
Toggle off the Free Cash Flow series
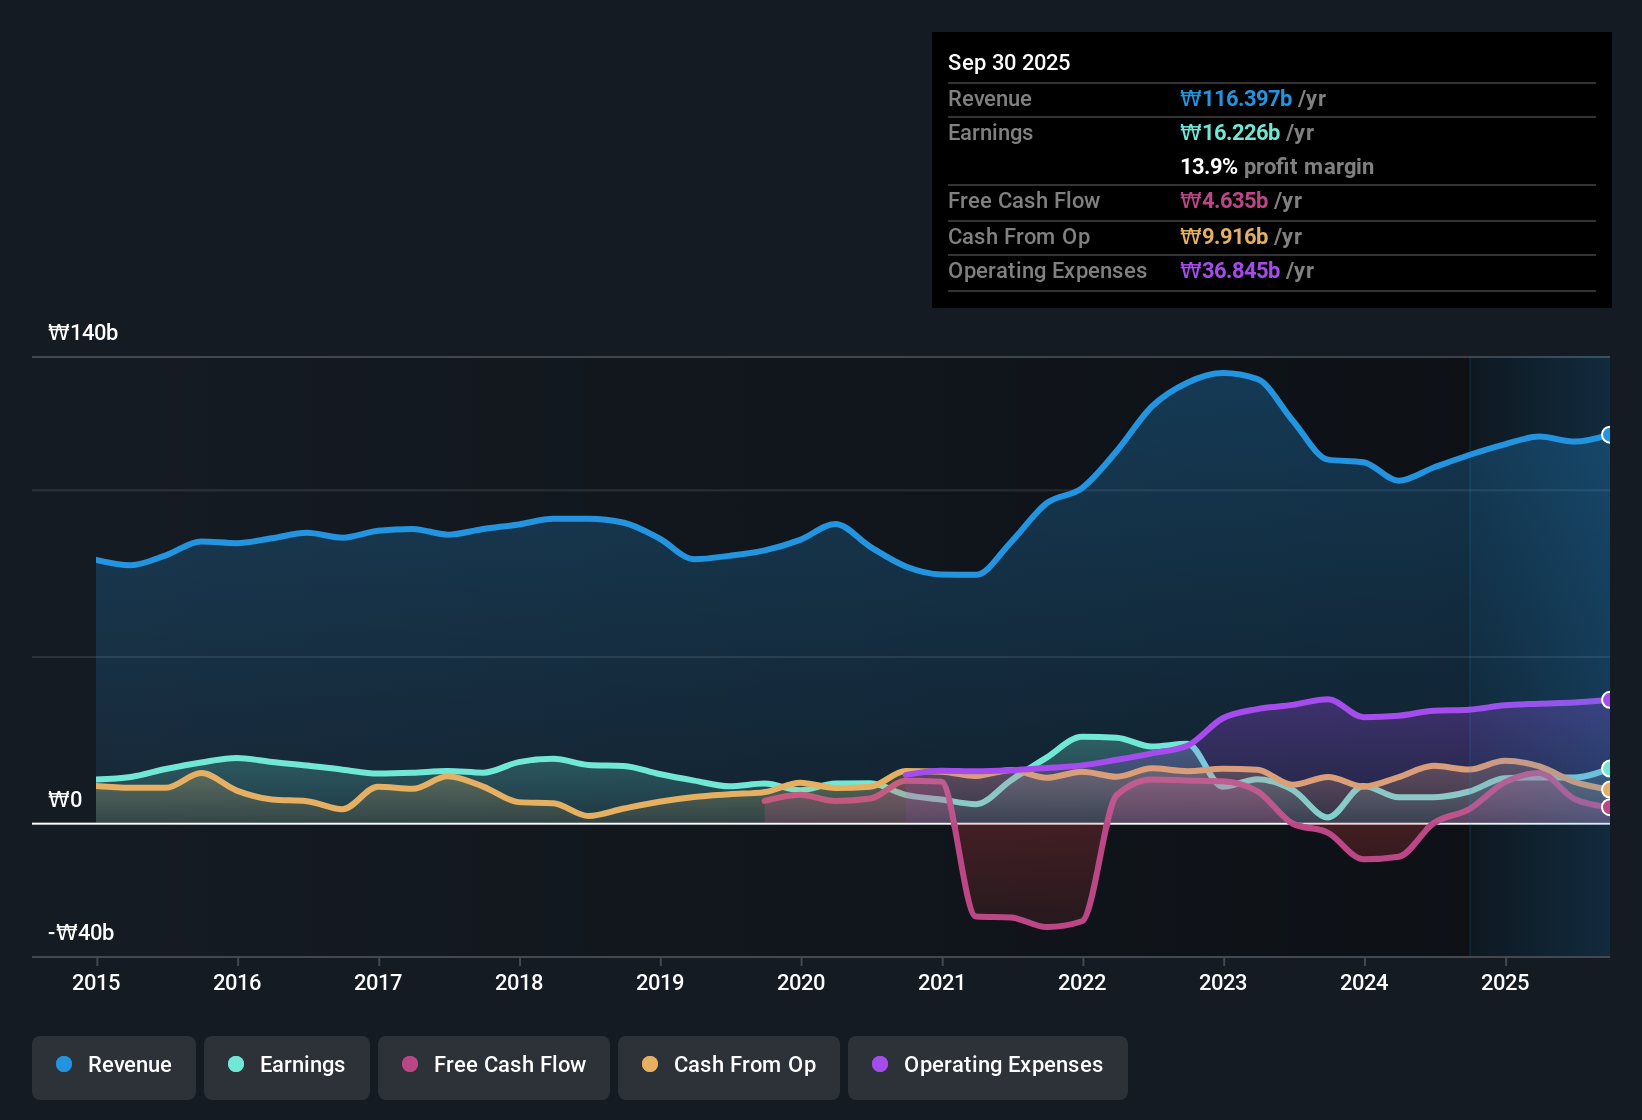click(x=493, y=1066)
